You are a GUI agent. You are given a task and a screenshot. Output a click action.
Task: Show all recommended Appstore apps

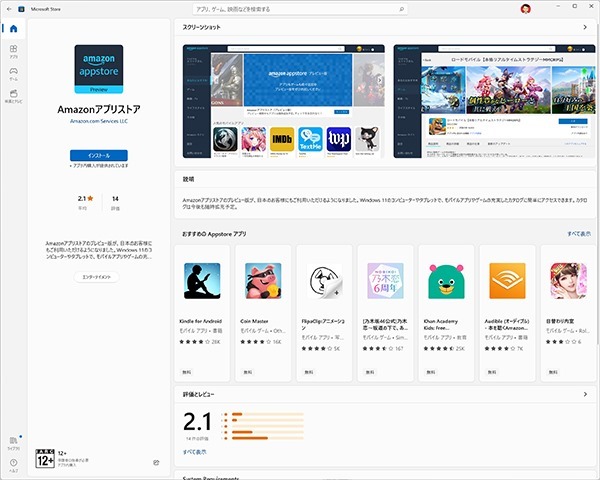pos(578,233)
